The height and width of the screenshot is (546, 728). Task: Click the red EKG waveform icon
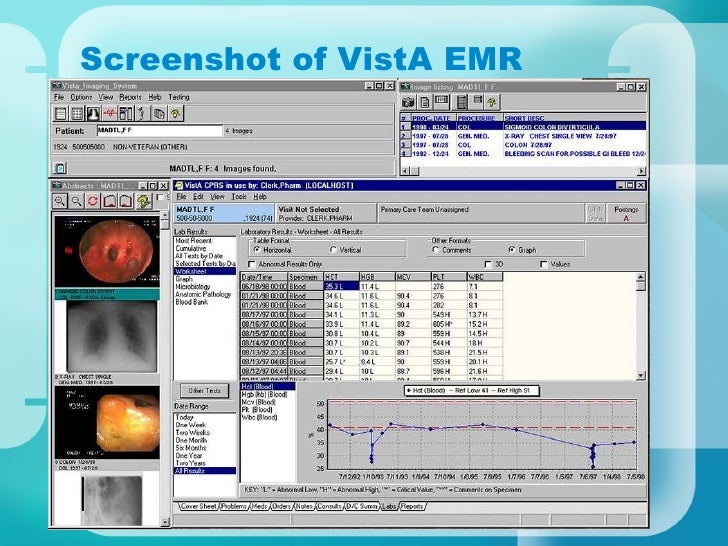(x=110, y=113)
